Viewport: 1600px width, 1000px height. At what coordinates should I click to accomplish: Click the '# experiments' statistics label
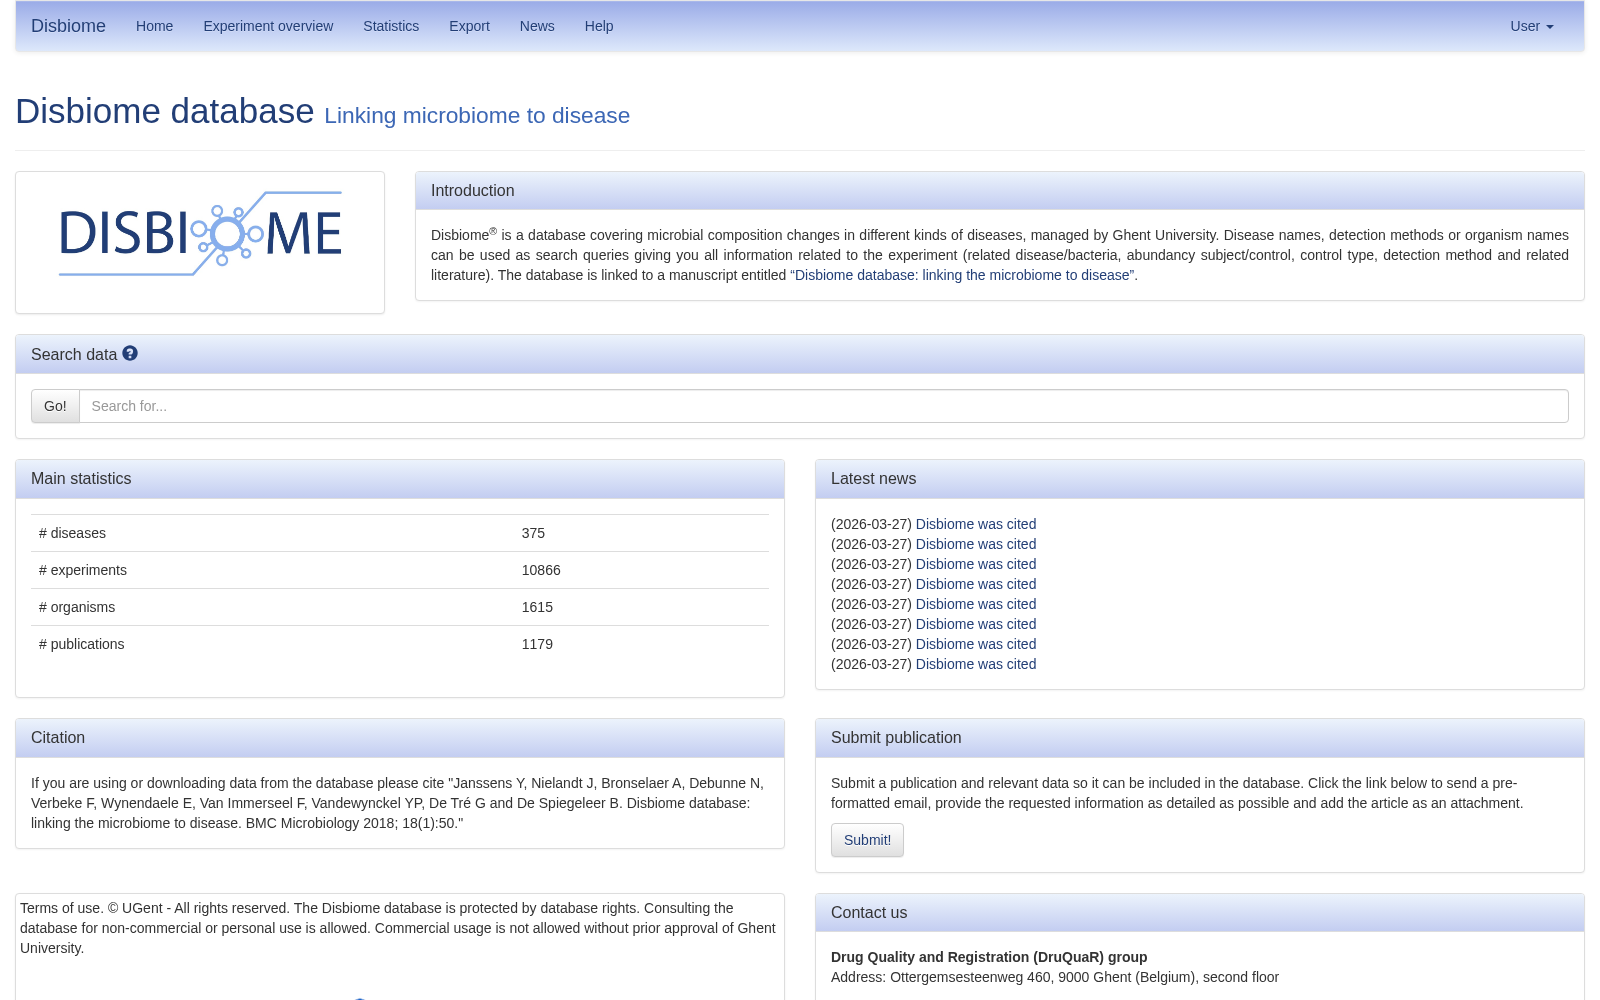coord(83,570)
